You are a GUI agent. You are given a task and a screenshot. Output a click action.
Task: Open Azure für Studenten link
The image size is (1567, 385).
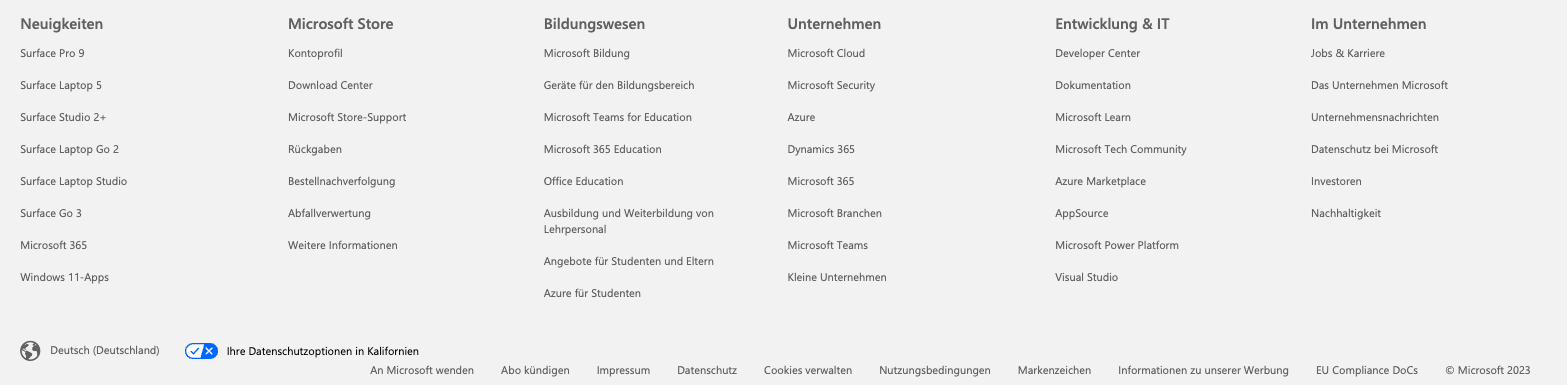pos(592,293)
